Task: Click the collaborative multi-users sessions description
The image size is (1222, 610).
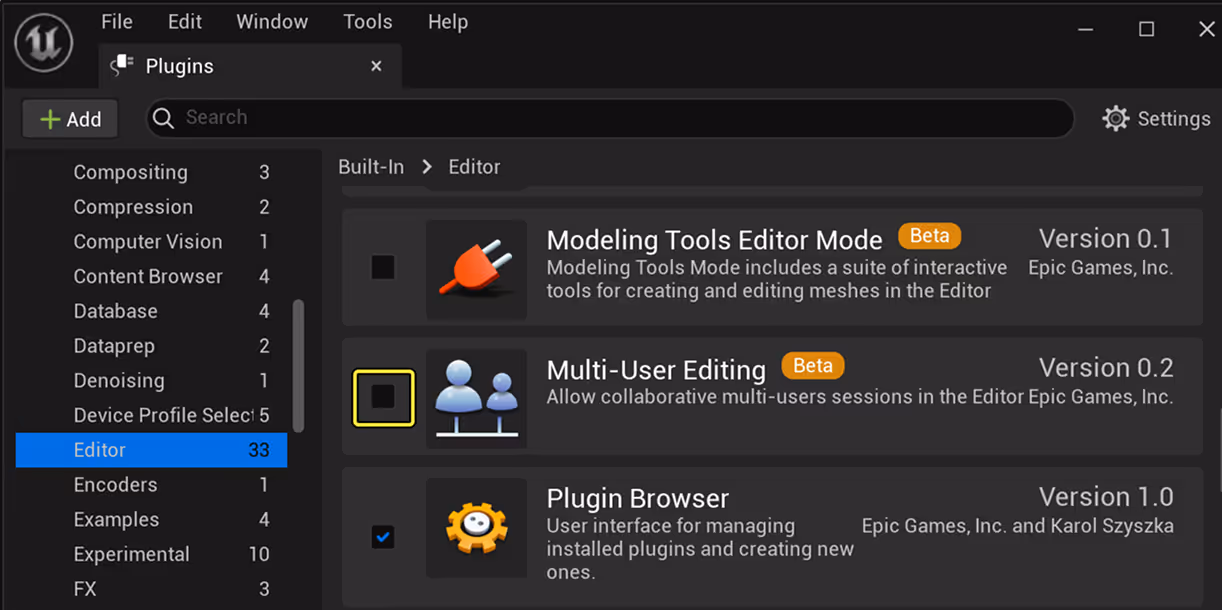Action: (x=785, y=397)
